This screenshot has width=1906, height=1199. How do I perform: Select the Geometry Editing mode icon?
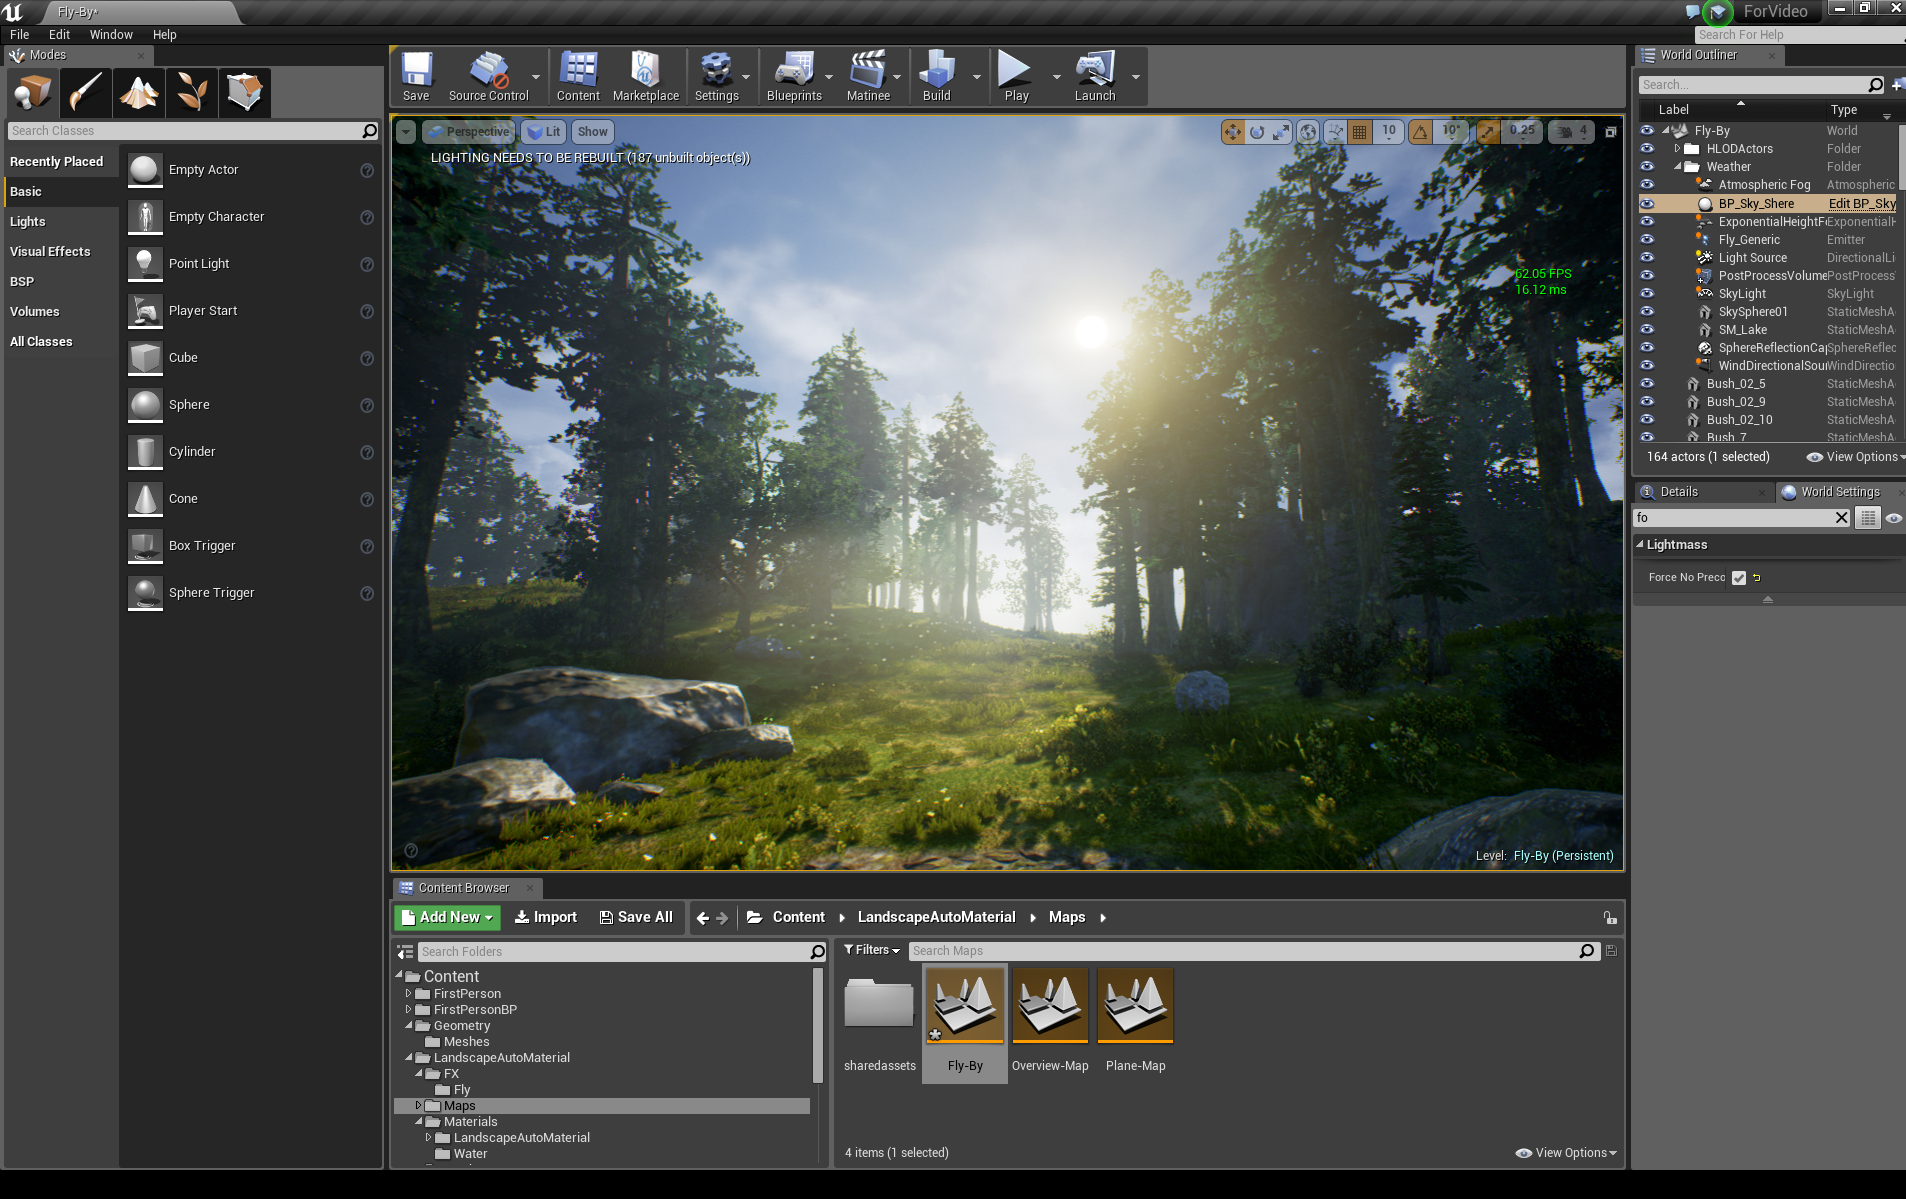pyautogui.click(x=245, y=92)
